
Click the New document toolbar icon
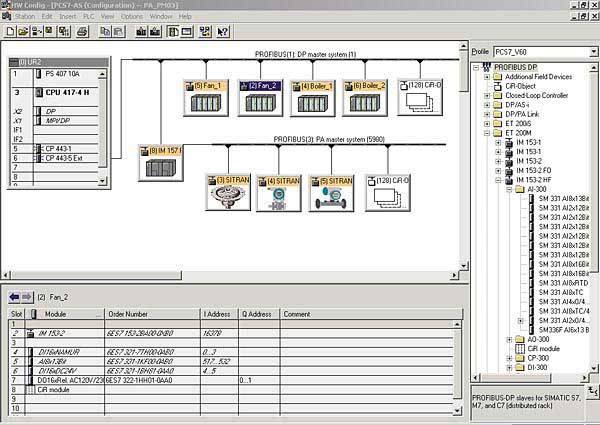(8, 32)
